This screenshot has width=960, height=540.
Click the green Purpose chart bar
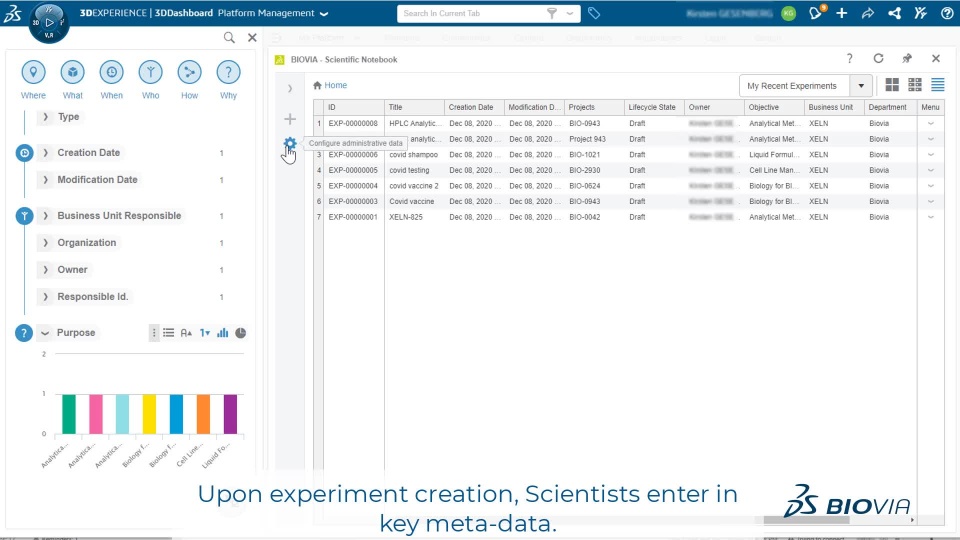[69, 414]
